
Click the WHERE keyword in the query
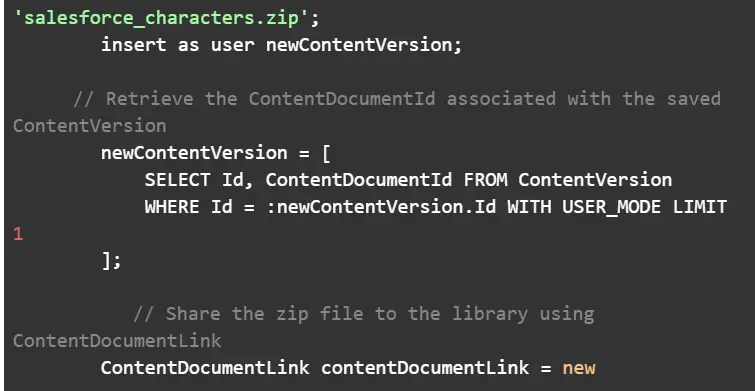[172, 207]
